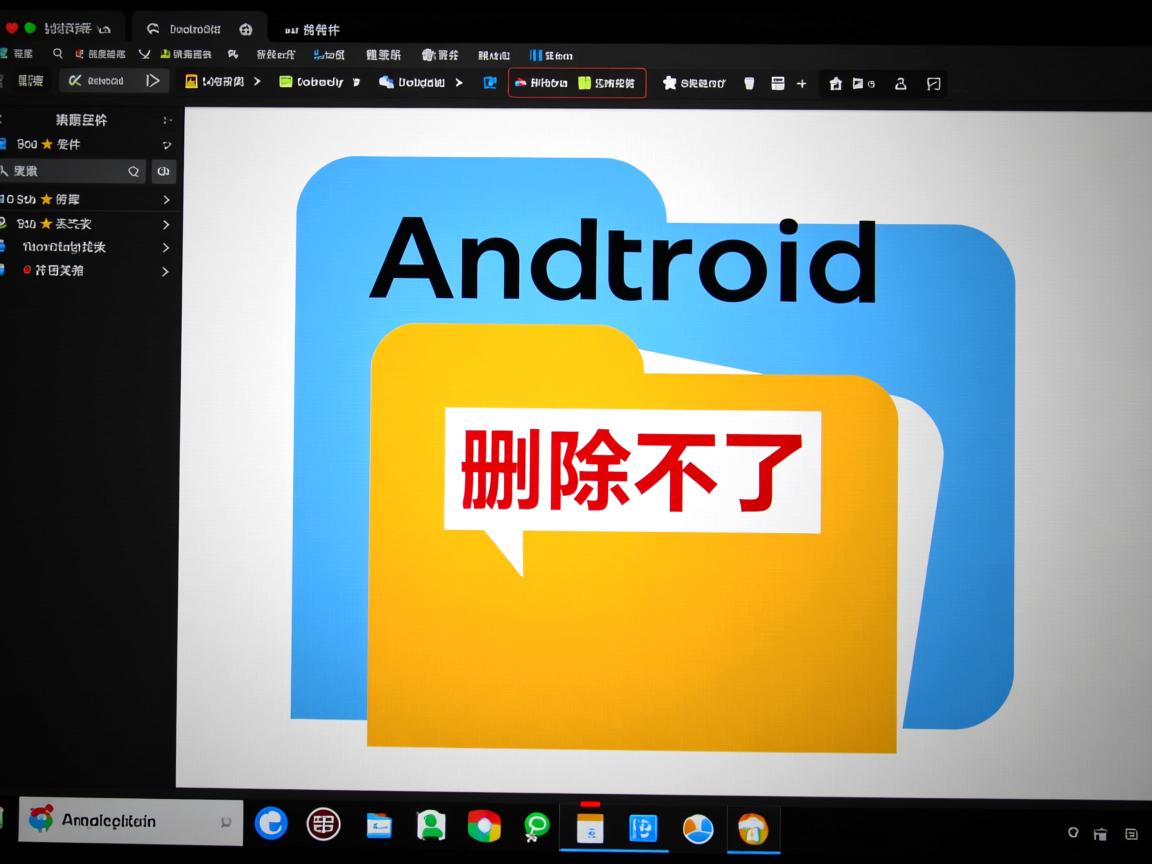1152x864 pixels.
Task: Click the plus icon in the toolbar
Action: [x=801, y=84]
